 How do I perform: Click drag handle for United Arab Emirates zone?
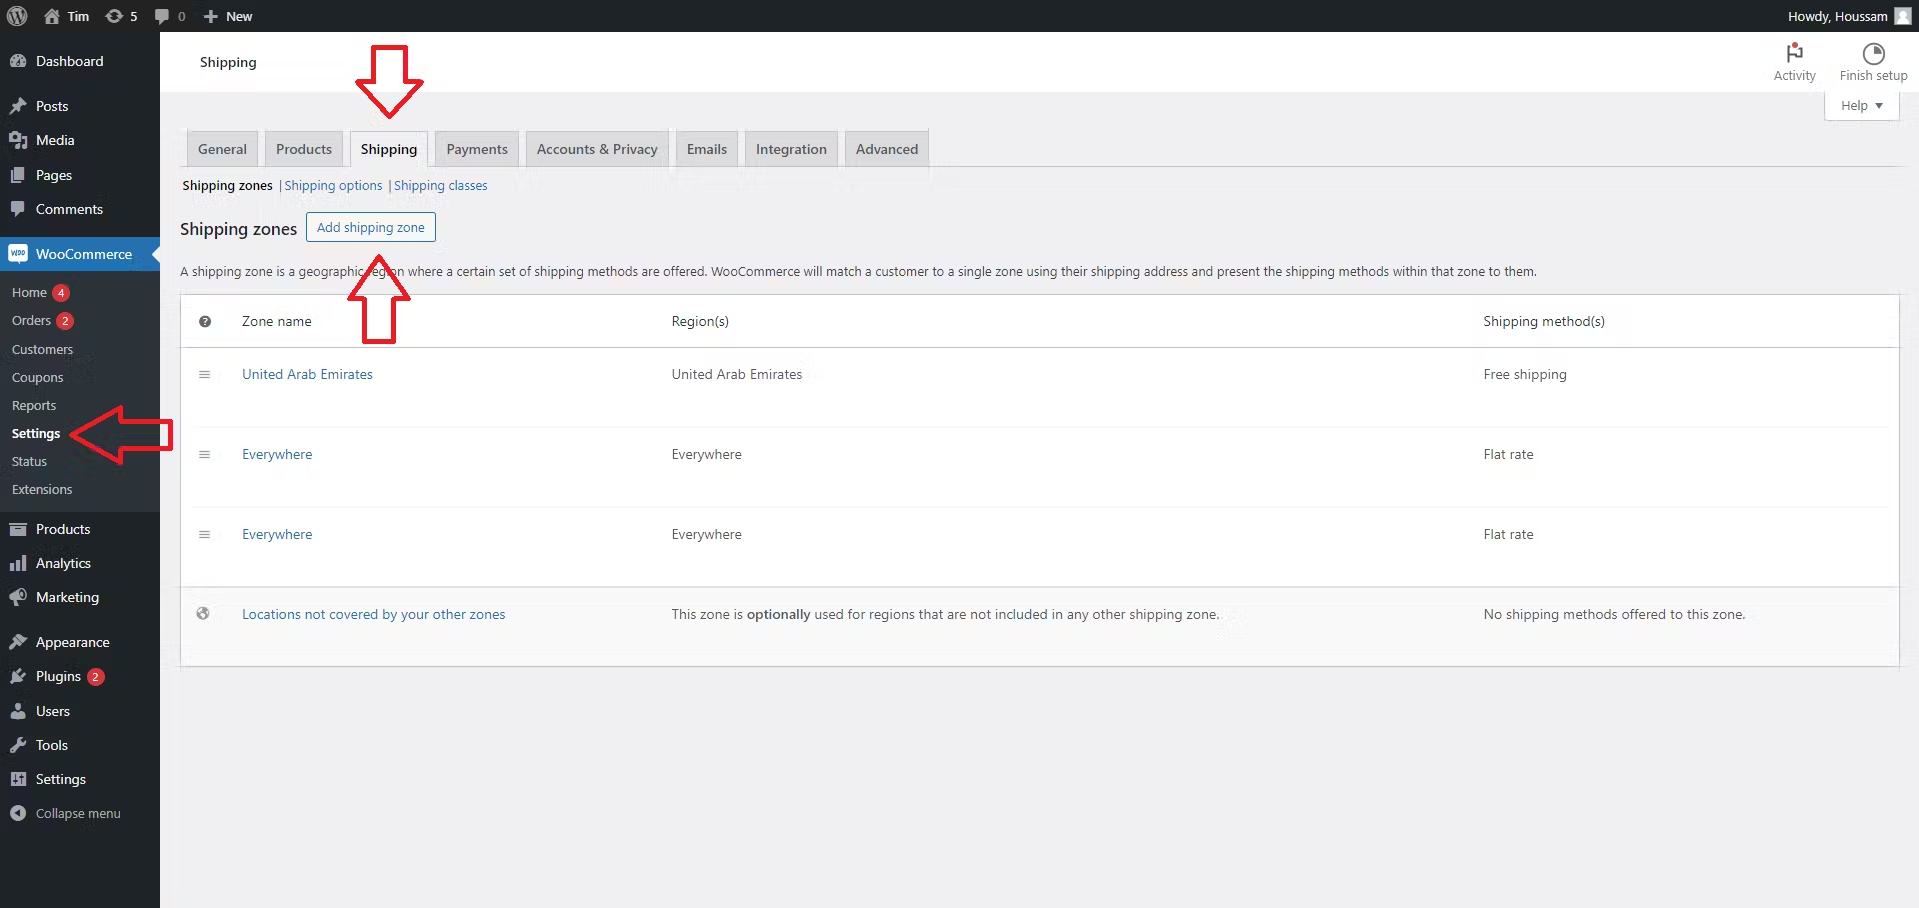click(x=204, y=374)
